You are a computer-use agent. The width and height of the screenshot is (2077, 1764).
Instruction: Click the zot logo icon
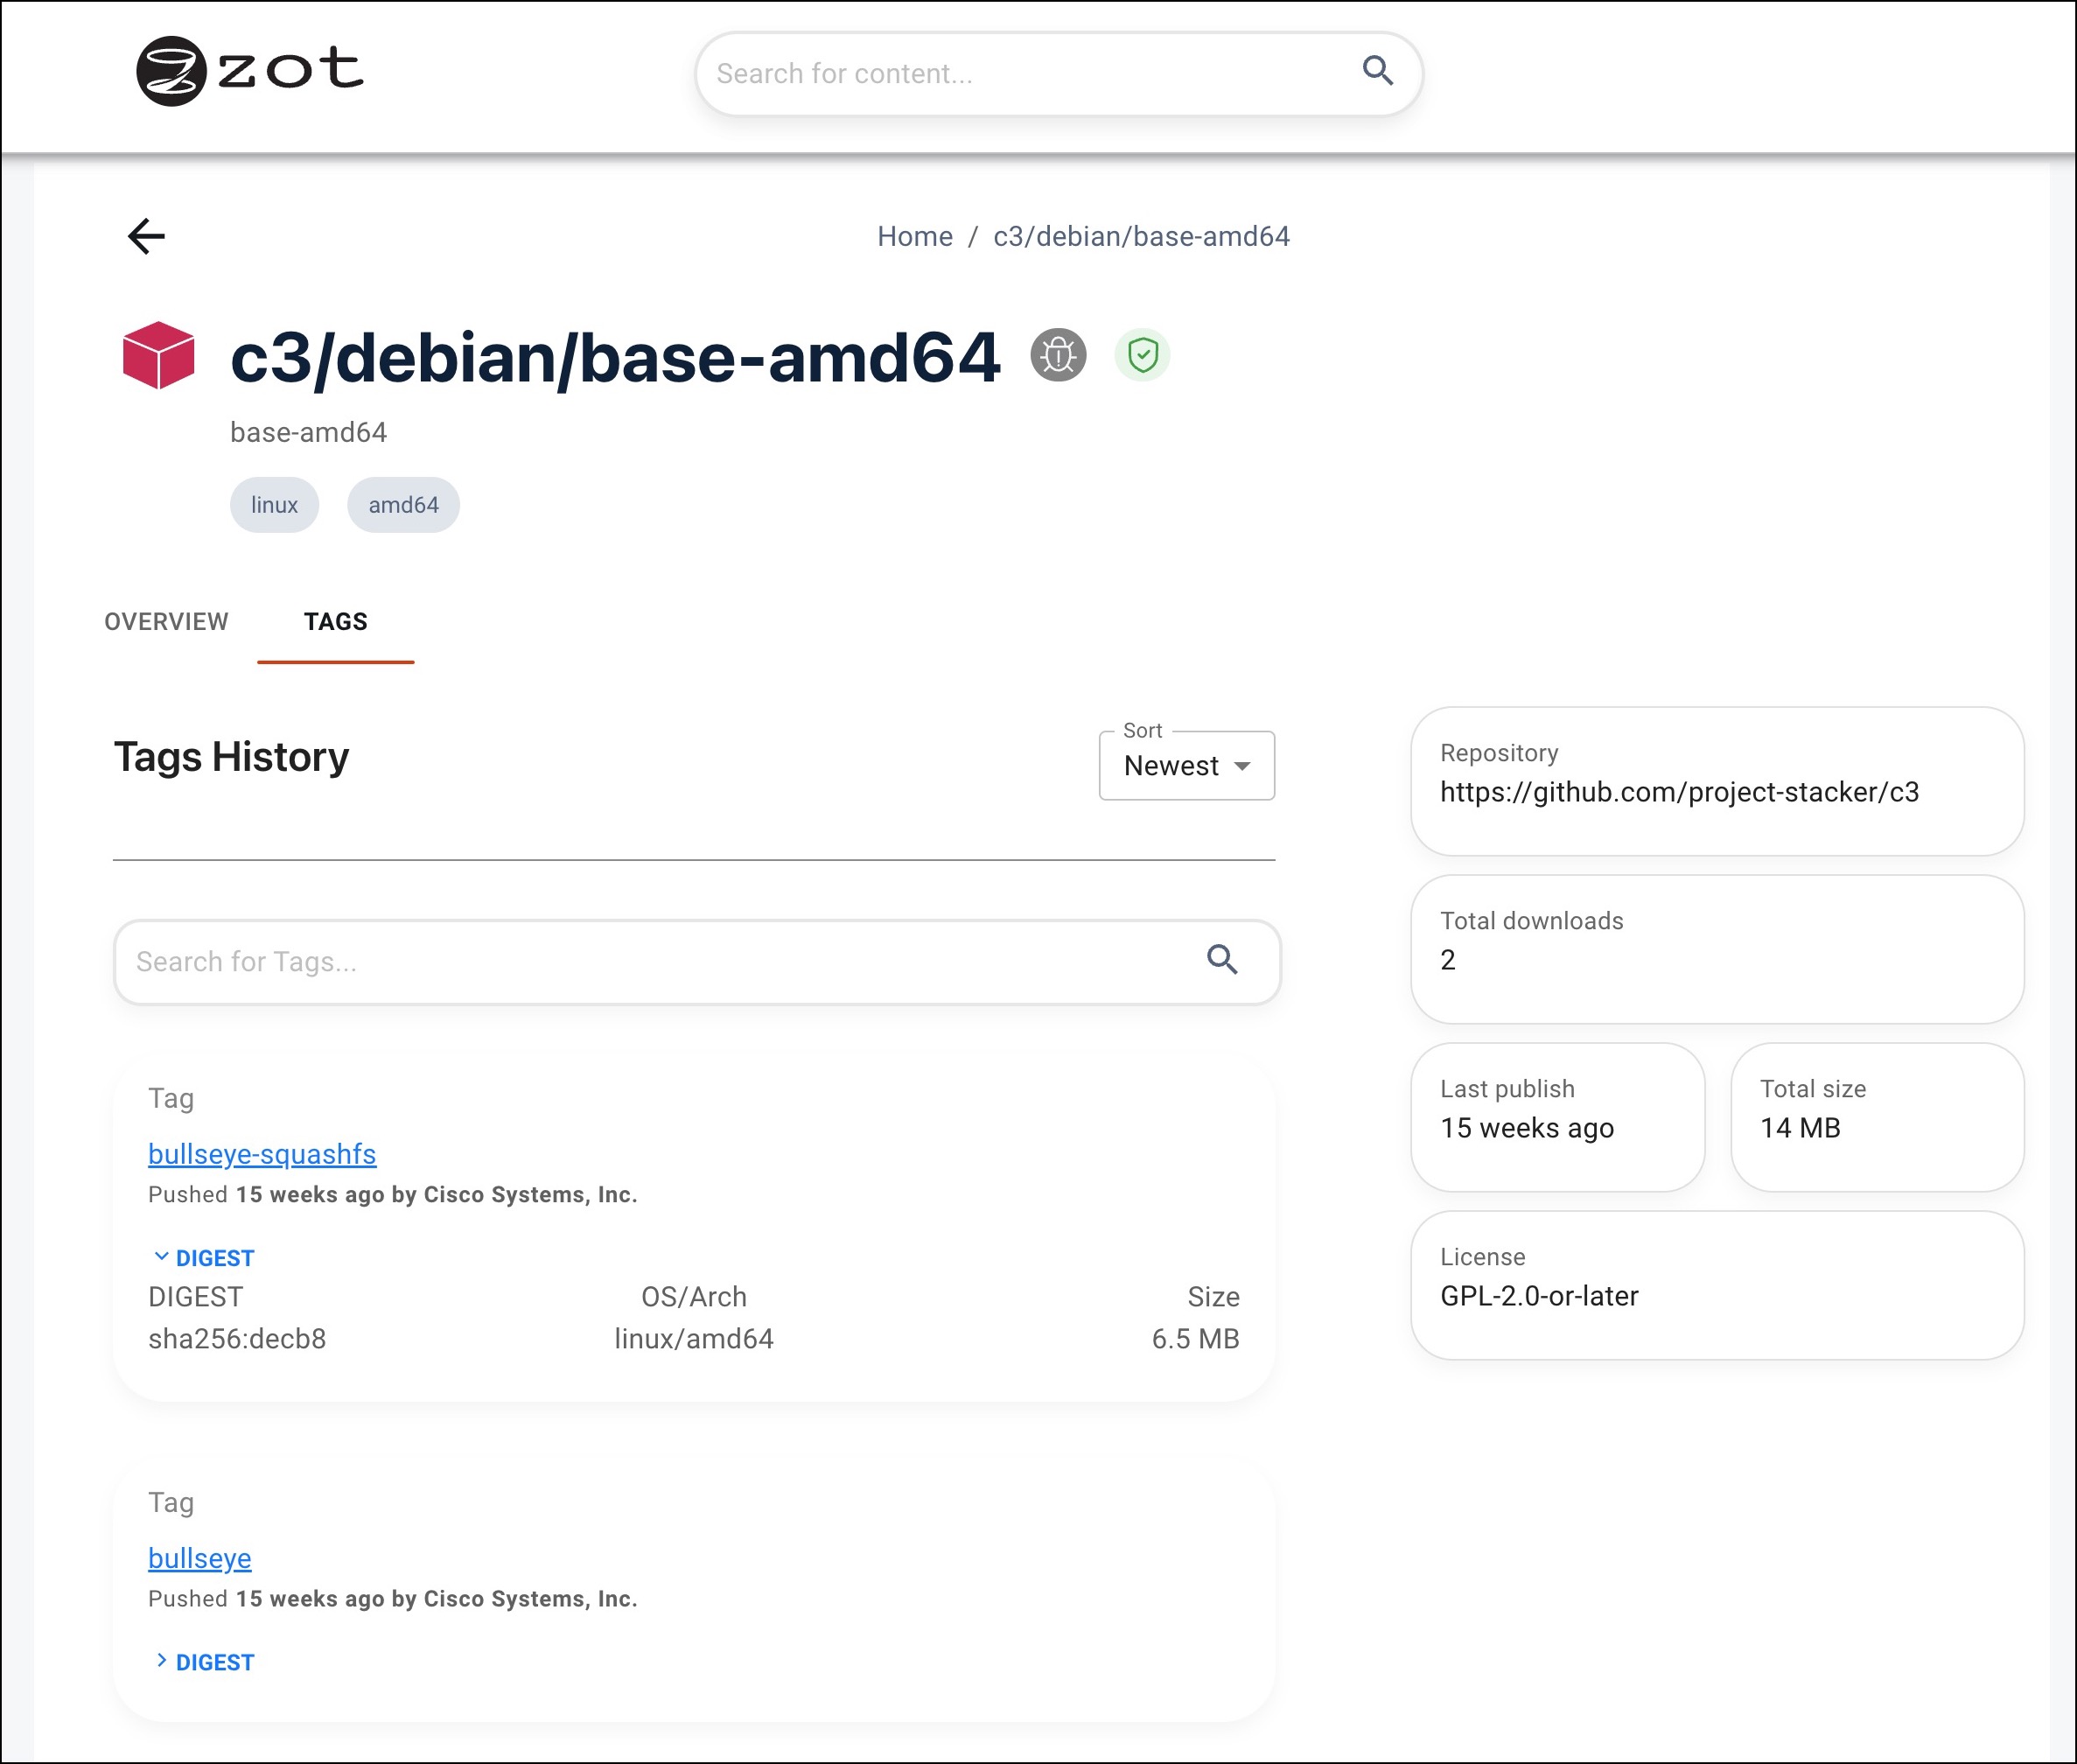click(171, 71)
